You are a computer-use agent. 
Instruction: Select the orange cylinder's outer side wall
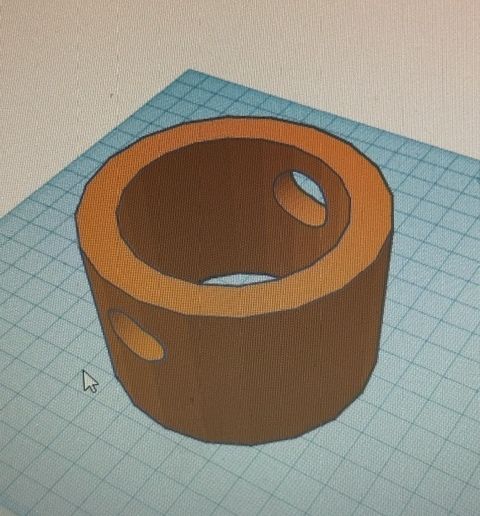[x=253, y=373]
